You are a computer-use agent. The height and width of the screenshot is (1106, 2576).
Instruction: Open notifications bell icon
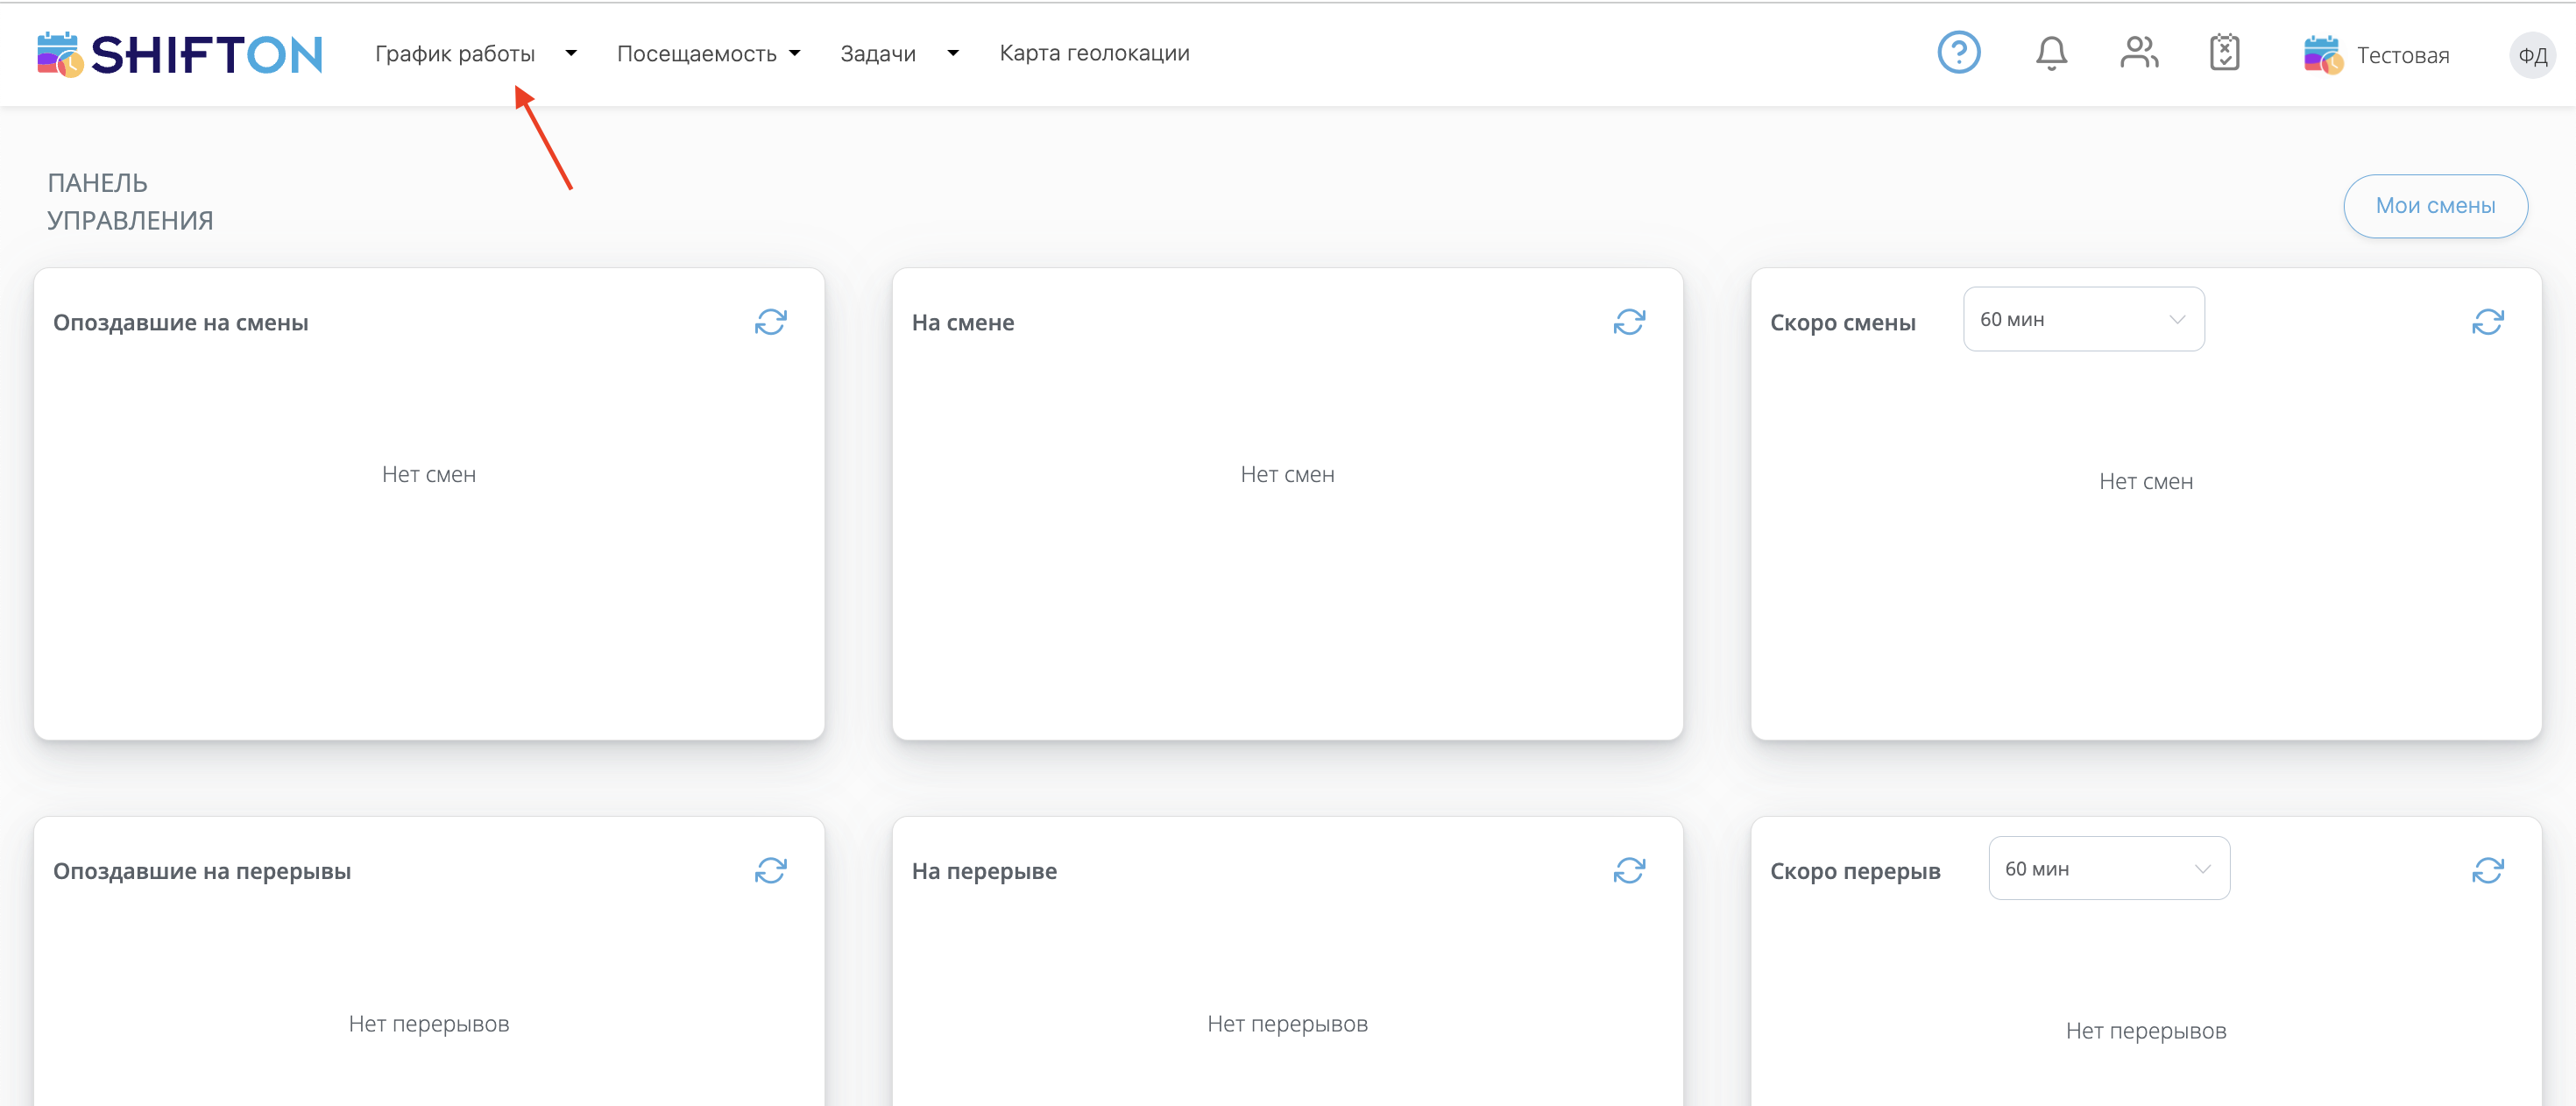coord(2051,53)
